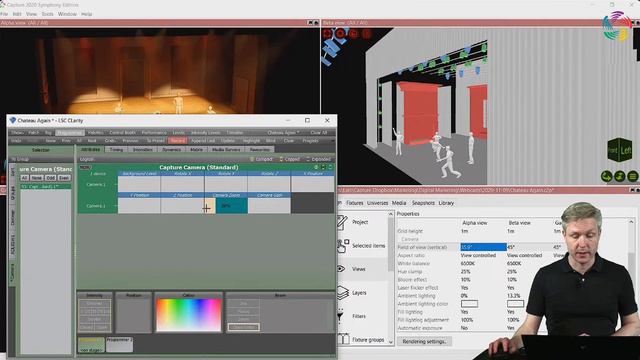Select the Views eye icon
The width and height of the screenshot is (640, 360).
(341, 269)
